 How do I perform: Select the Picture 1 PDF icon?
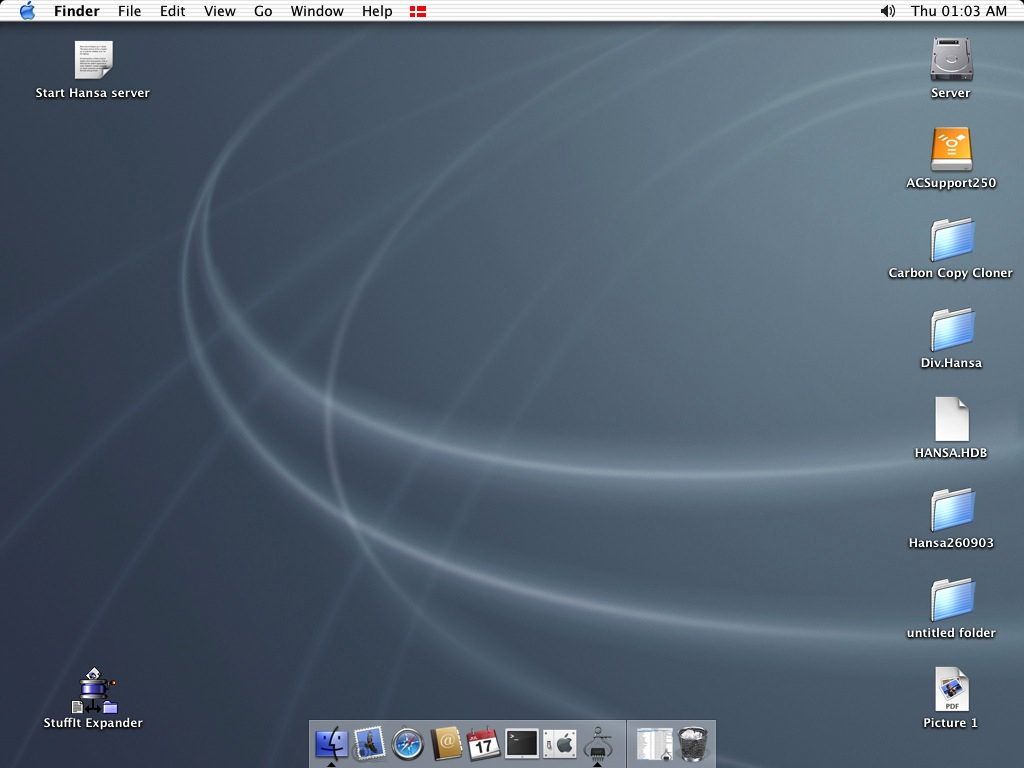pos(952,689)
